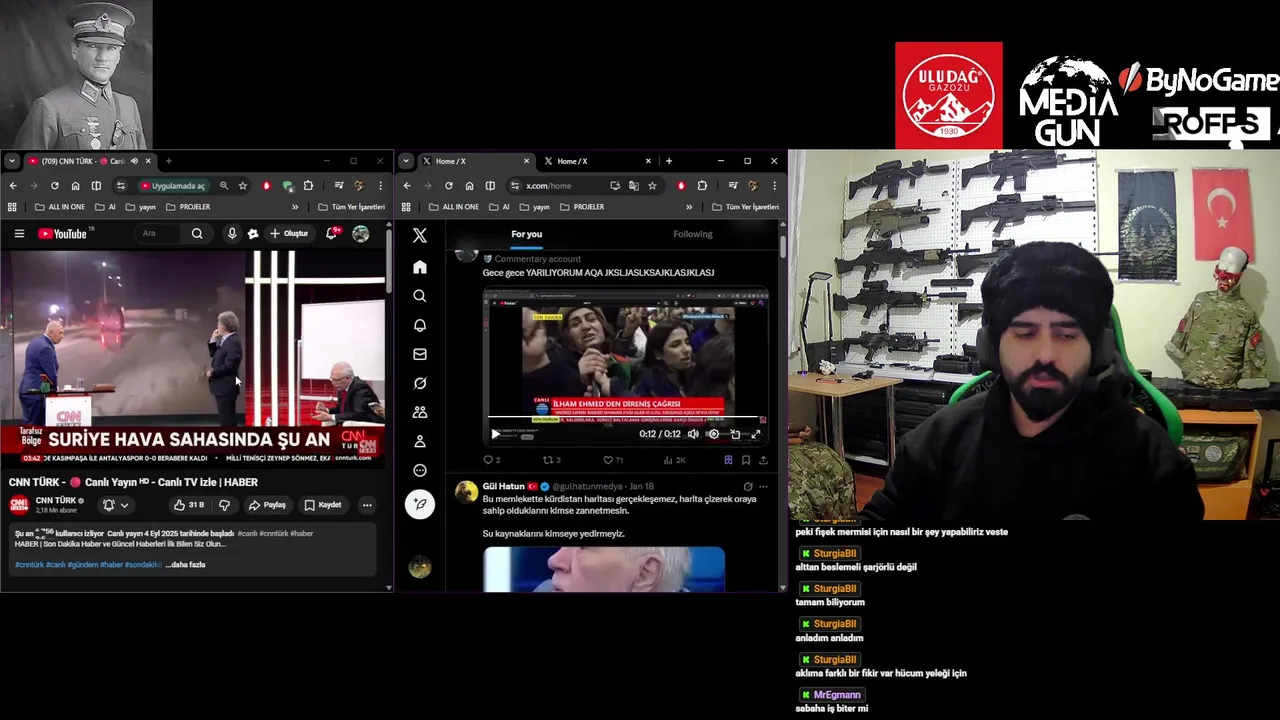Like the CNN TÜRK live video
Viewport: 1280px width, 720px height.
pyautogui.click(x=187, y=505)
